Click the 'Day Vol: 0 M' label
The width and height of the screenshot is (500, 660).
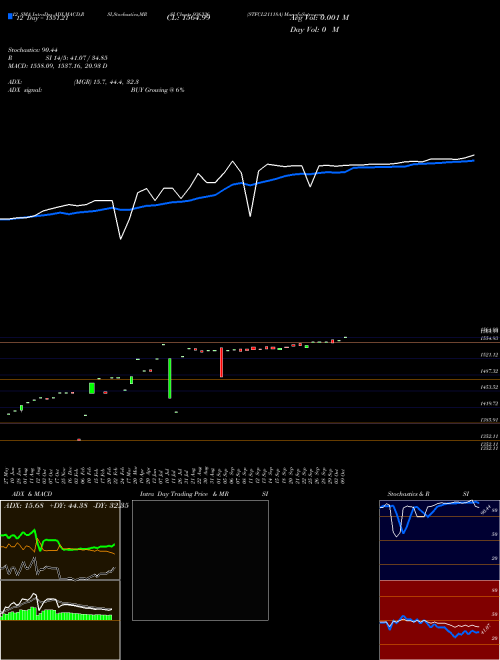pyautogui.click(x=314, y=30)
